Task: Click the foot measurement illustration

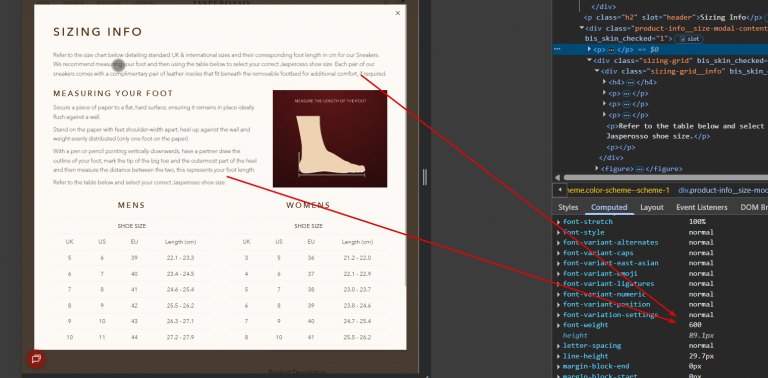Action: (330, 139)
